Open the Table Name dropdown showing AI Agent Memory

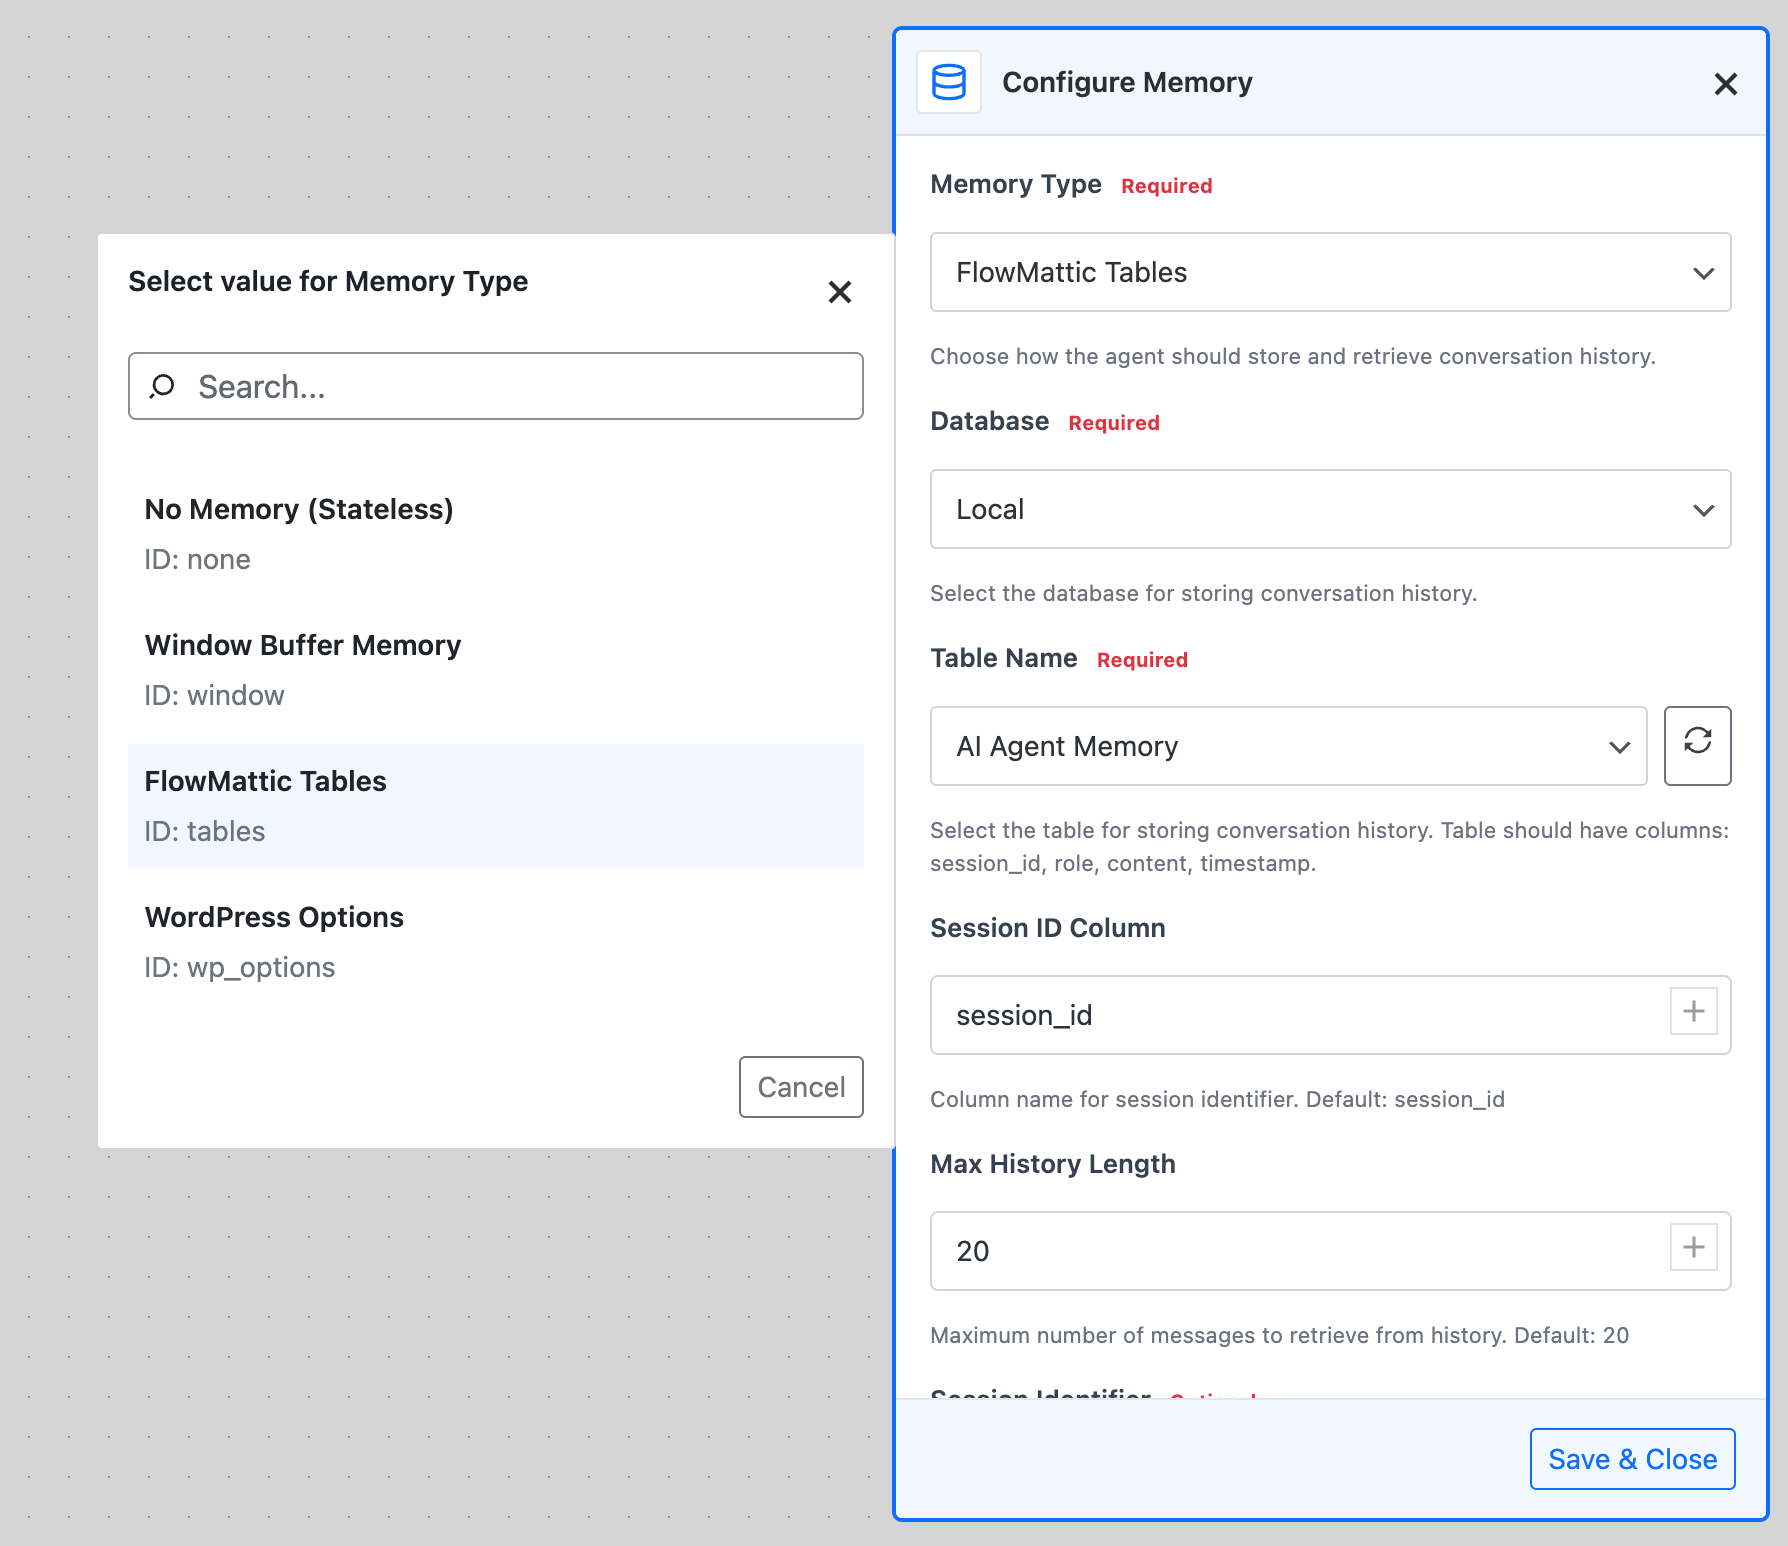(x=1287, y=746)
